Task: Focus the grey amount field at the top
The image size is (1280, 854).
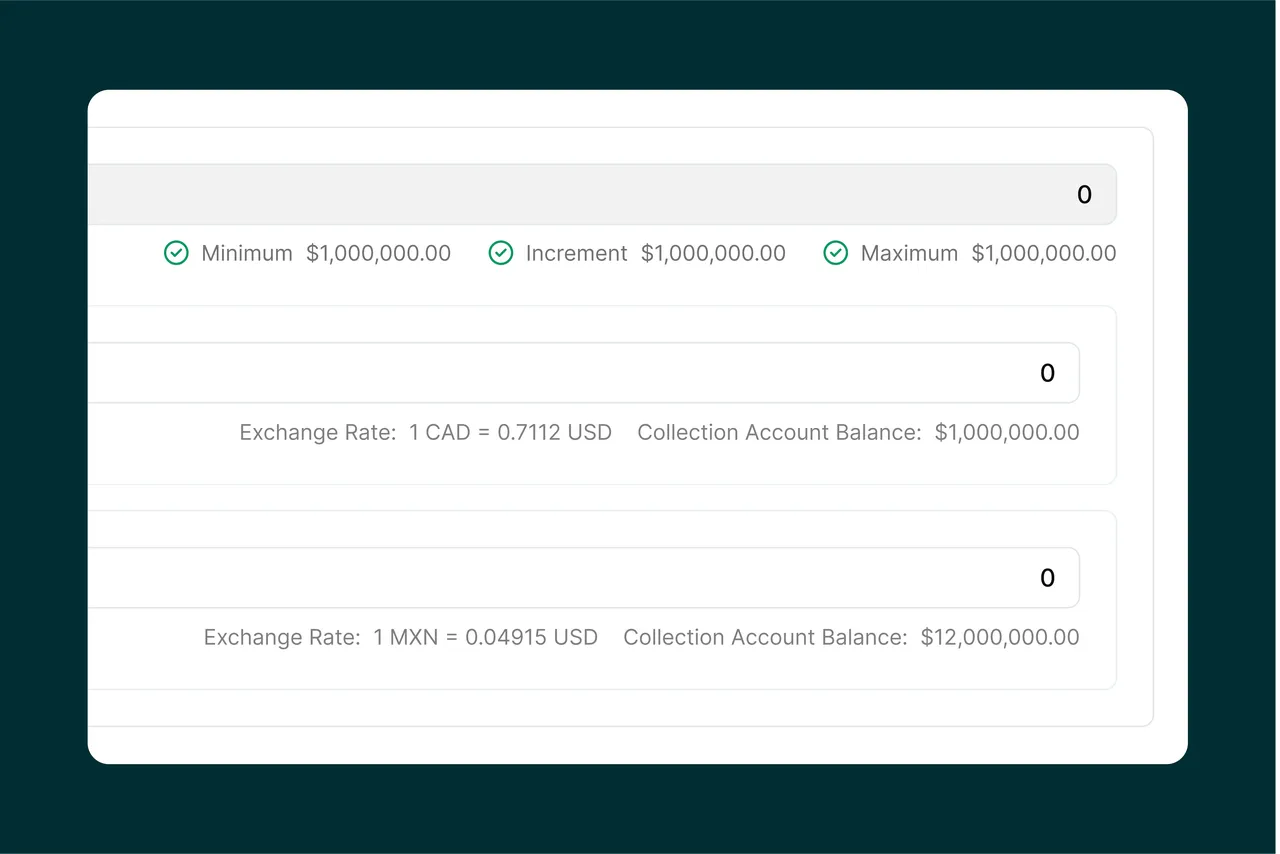Action: pyautogui.click(x=602, y=194)
